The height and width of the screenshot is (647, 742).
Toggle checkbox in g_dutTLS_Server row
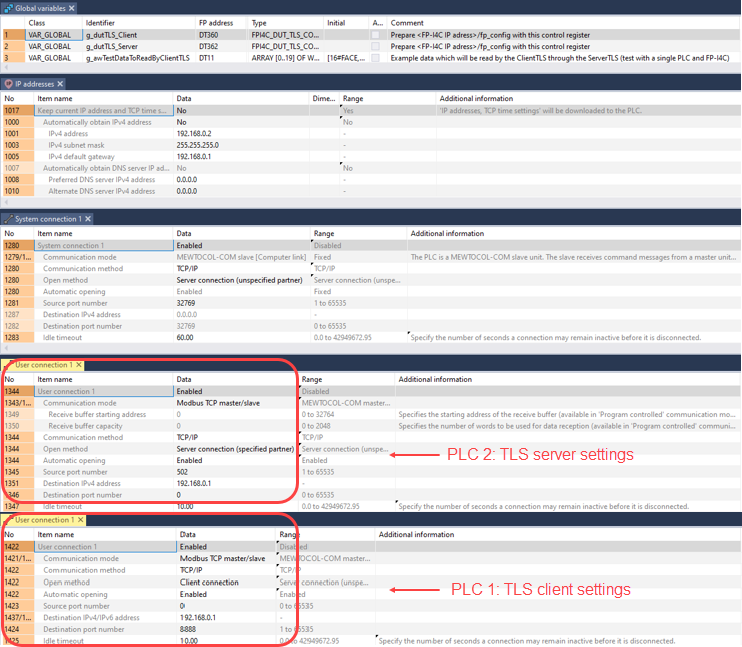pyautogui.click(x=375, y=46)
